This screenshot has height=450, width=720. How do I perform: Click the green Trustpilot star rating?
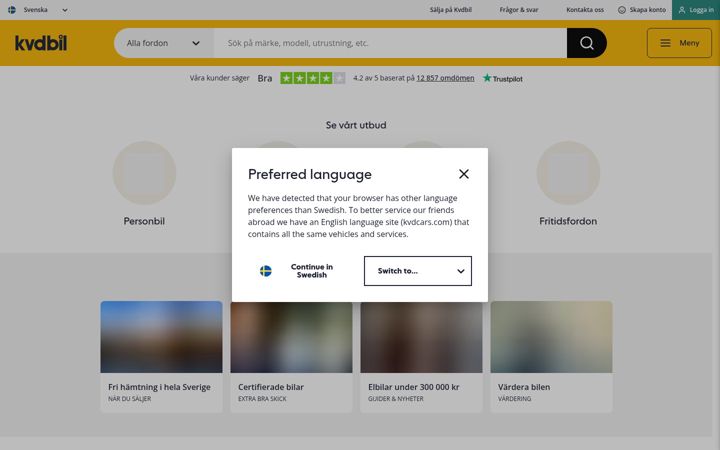(x=312, y=78)
